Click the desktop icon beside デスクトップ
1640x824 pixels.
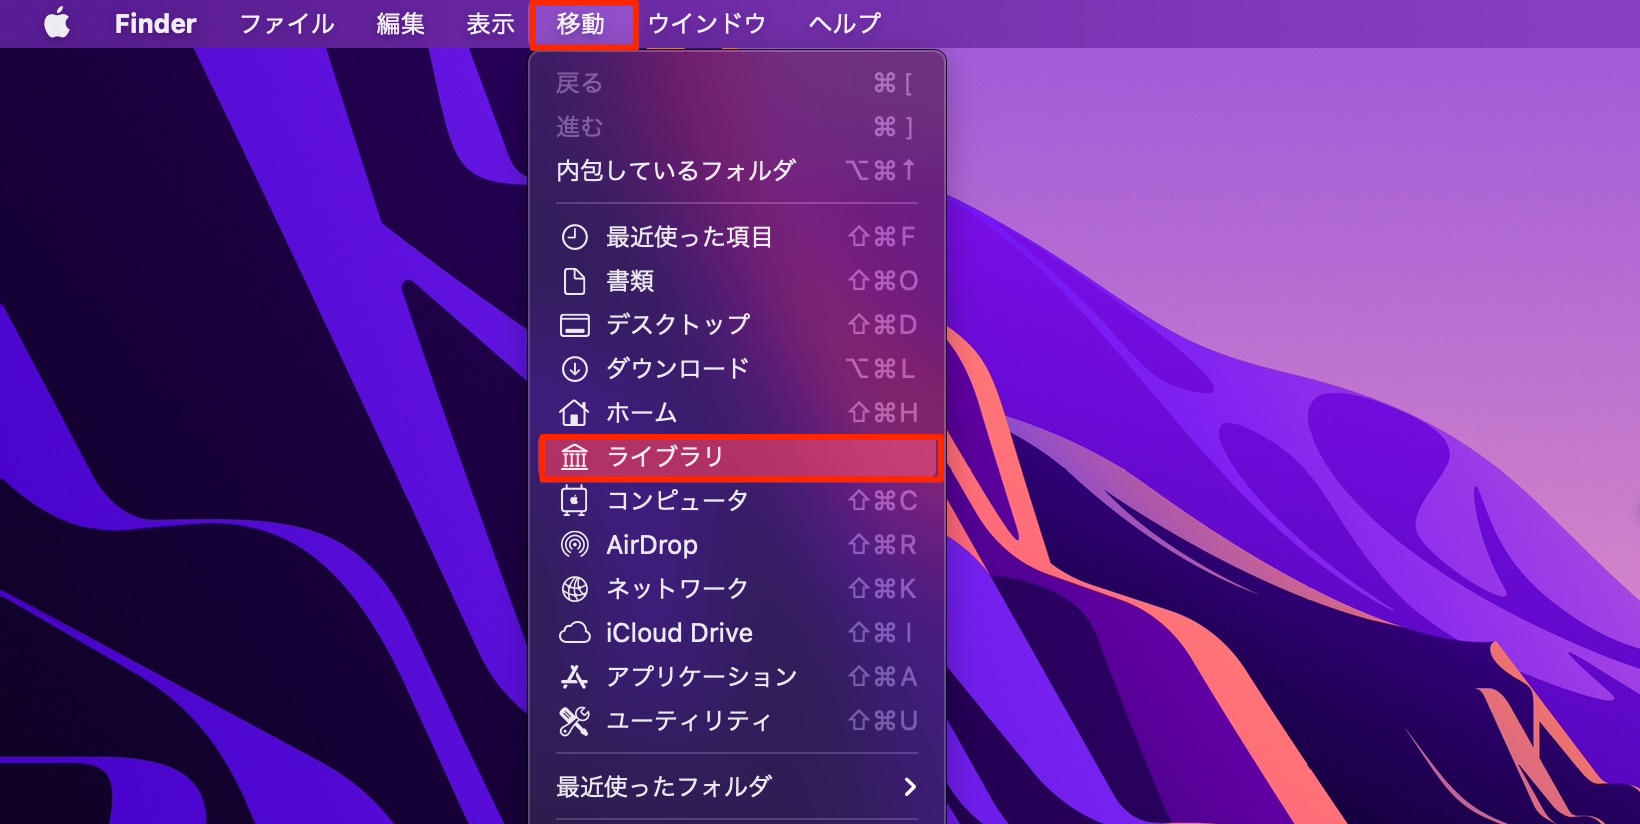[x=574, y=325]
